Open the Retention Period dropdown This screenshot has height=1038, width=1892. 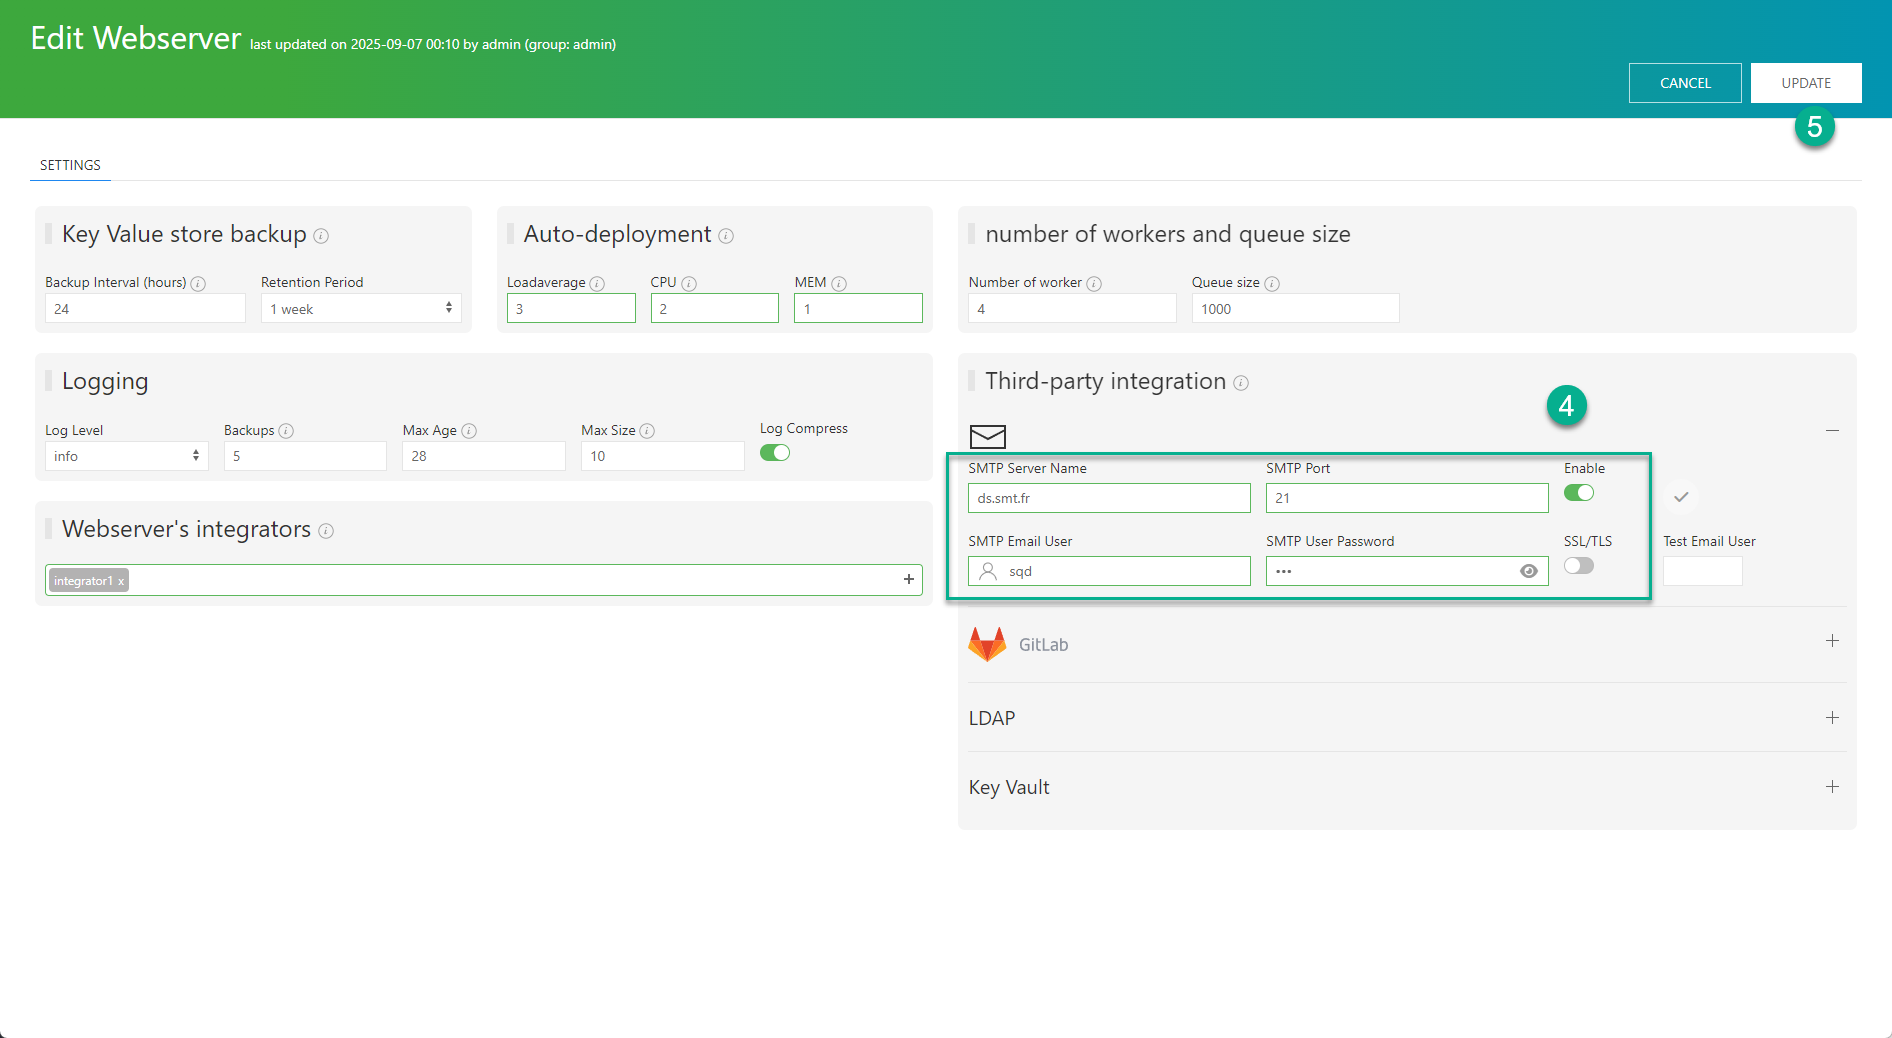click(360, 309)
